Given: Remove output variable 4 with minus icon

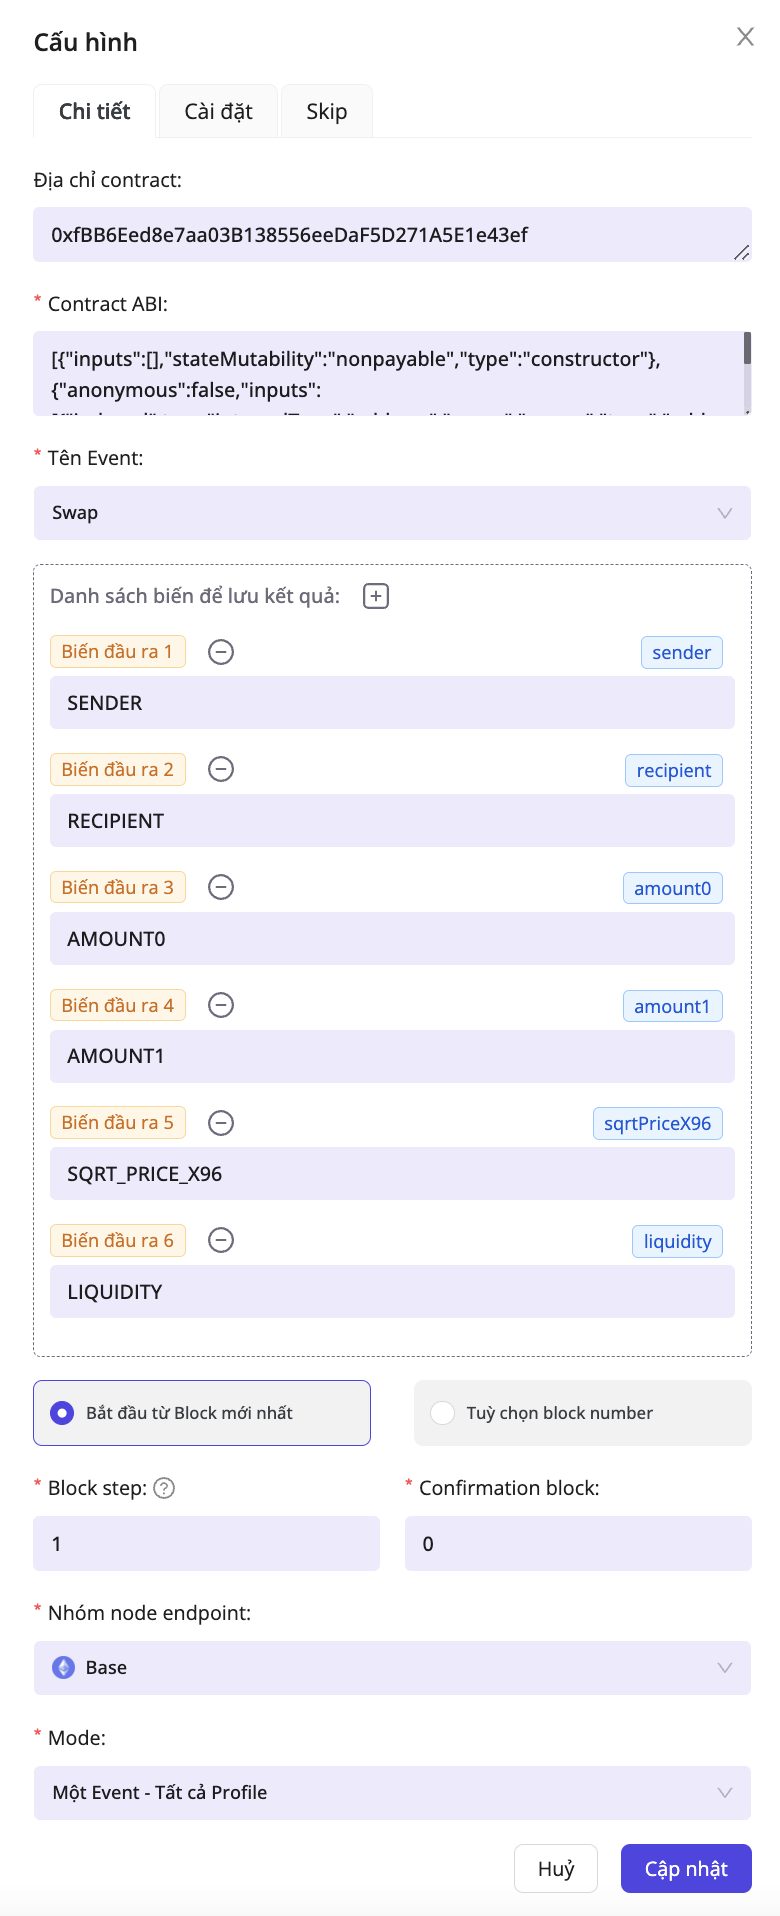Looking at the screenshot, I should 221,1005.
